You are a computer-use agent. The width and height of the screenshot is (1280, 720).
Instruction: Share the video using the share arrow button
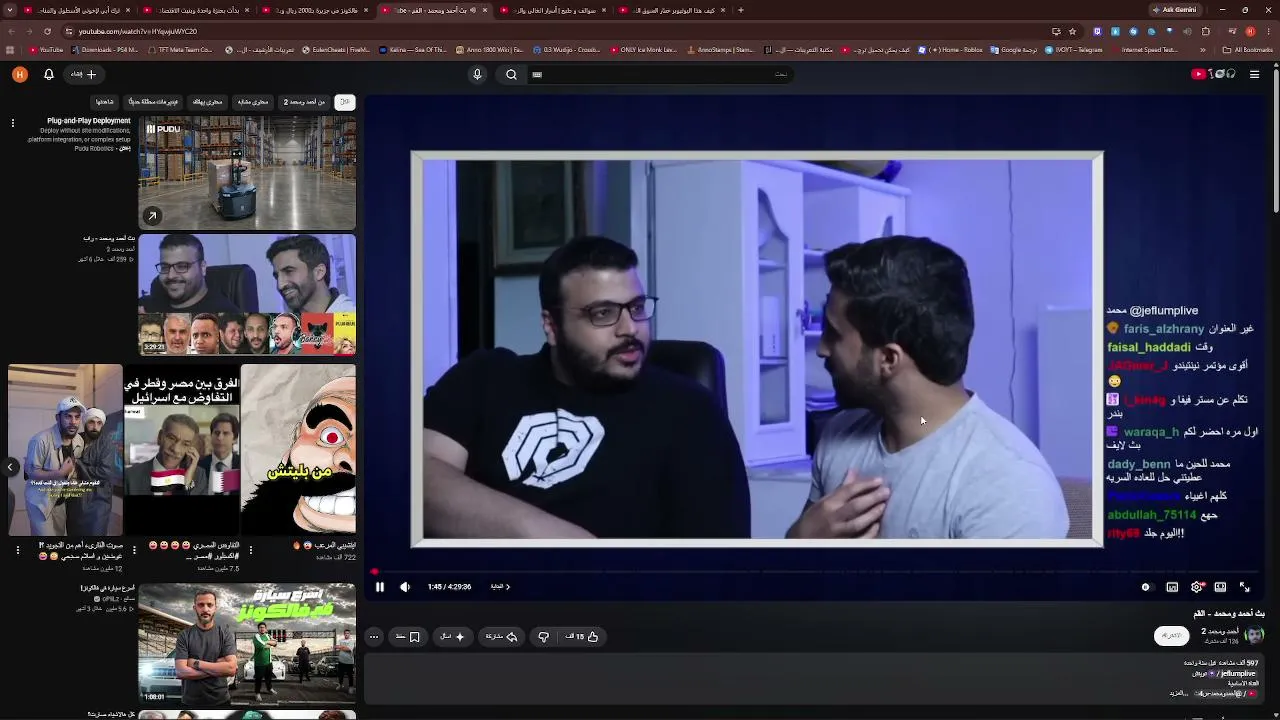tap(502, 636)
